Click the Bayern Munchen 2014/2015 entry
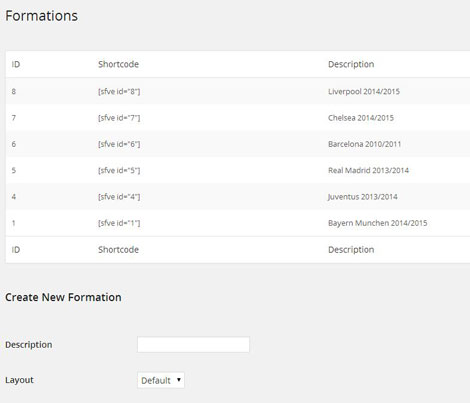The height and width of the screenshot is (403, 470). (377, 223)
